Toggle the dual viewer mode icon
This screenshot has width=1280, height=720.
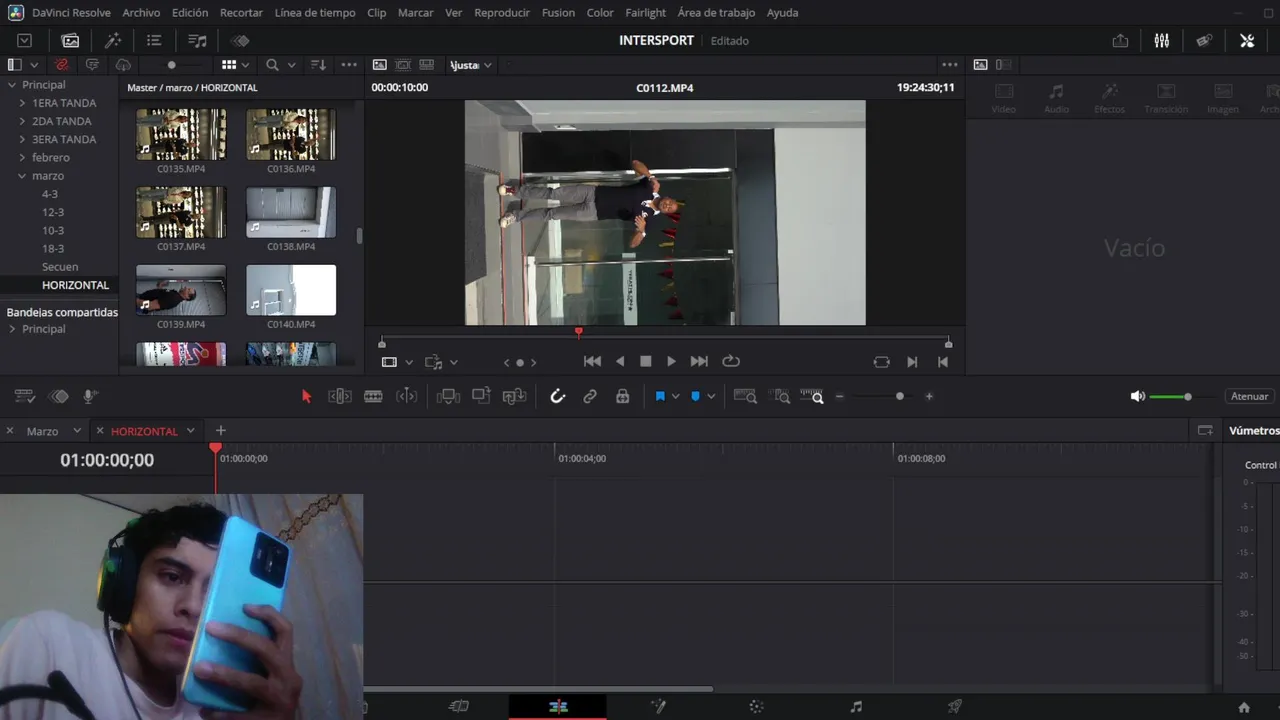1003,64
